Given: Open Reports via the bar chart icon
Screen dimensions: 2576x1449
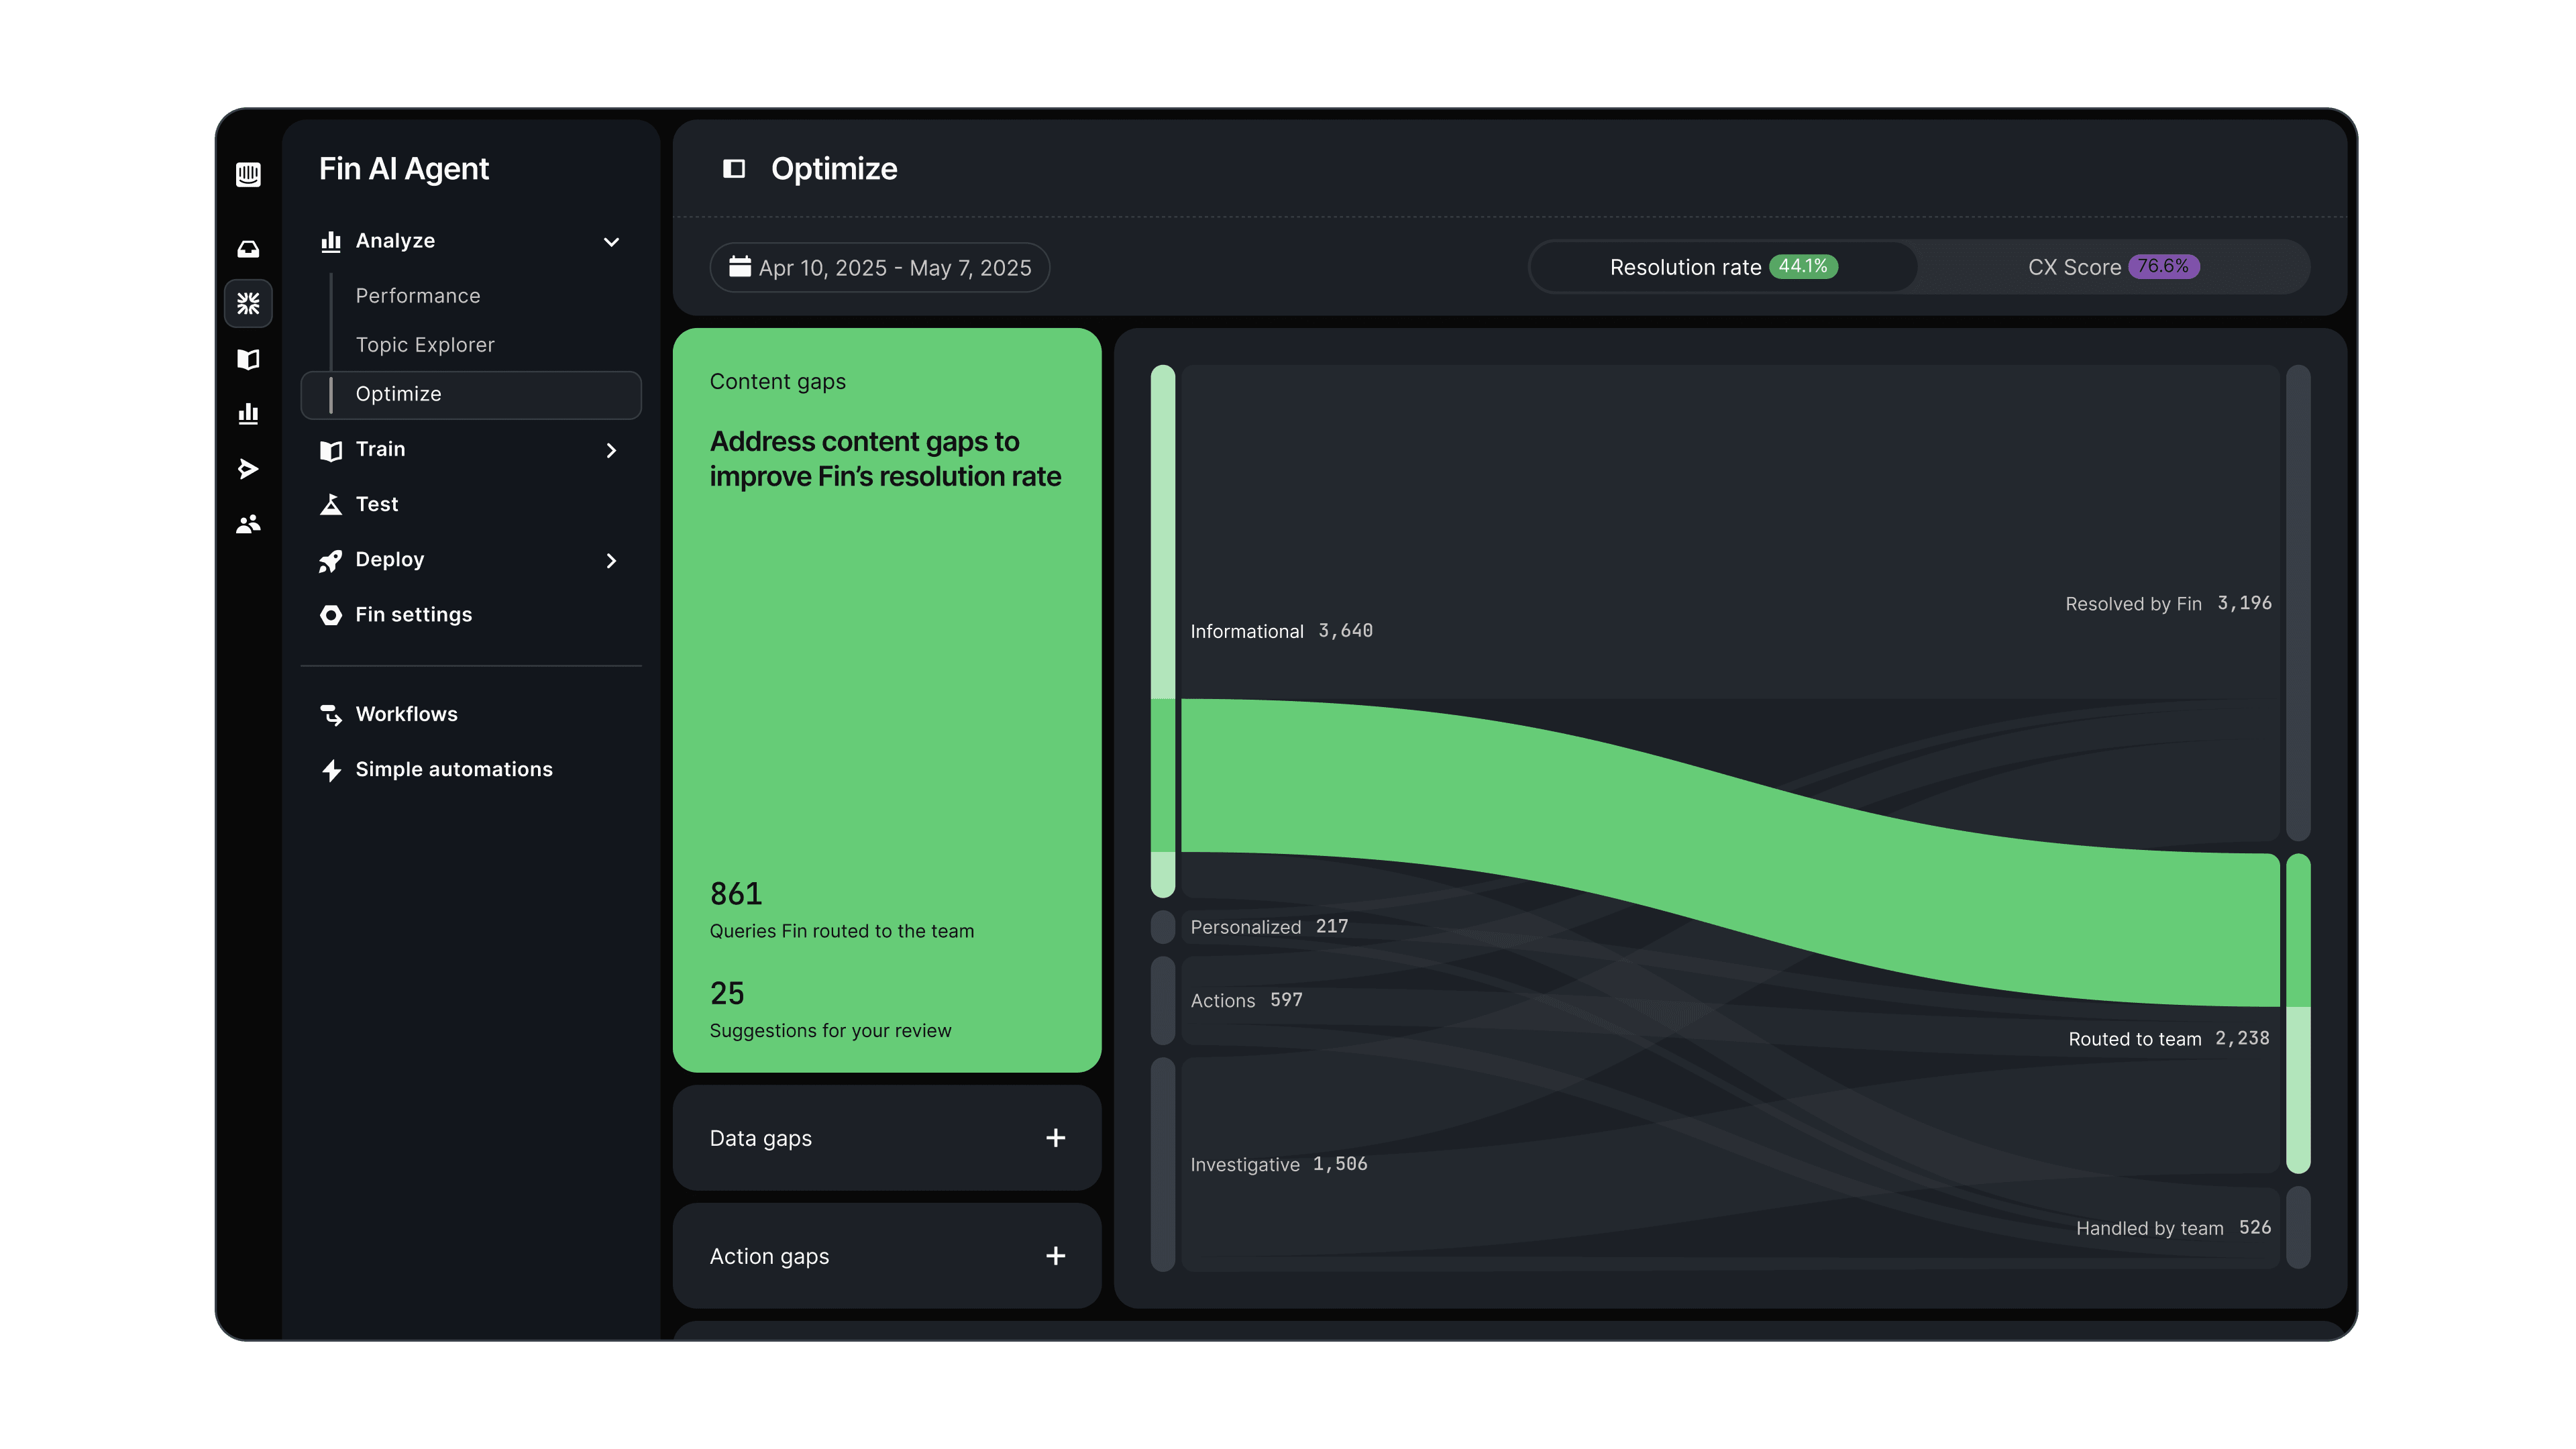Looking at the screenshot, I should point(248,413).
